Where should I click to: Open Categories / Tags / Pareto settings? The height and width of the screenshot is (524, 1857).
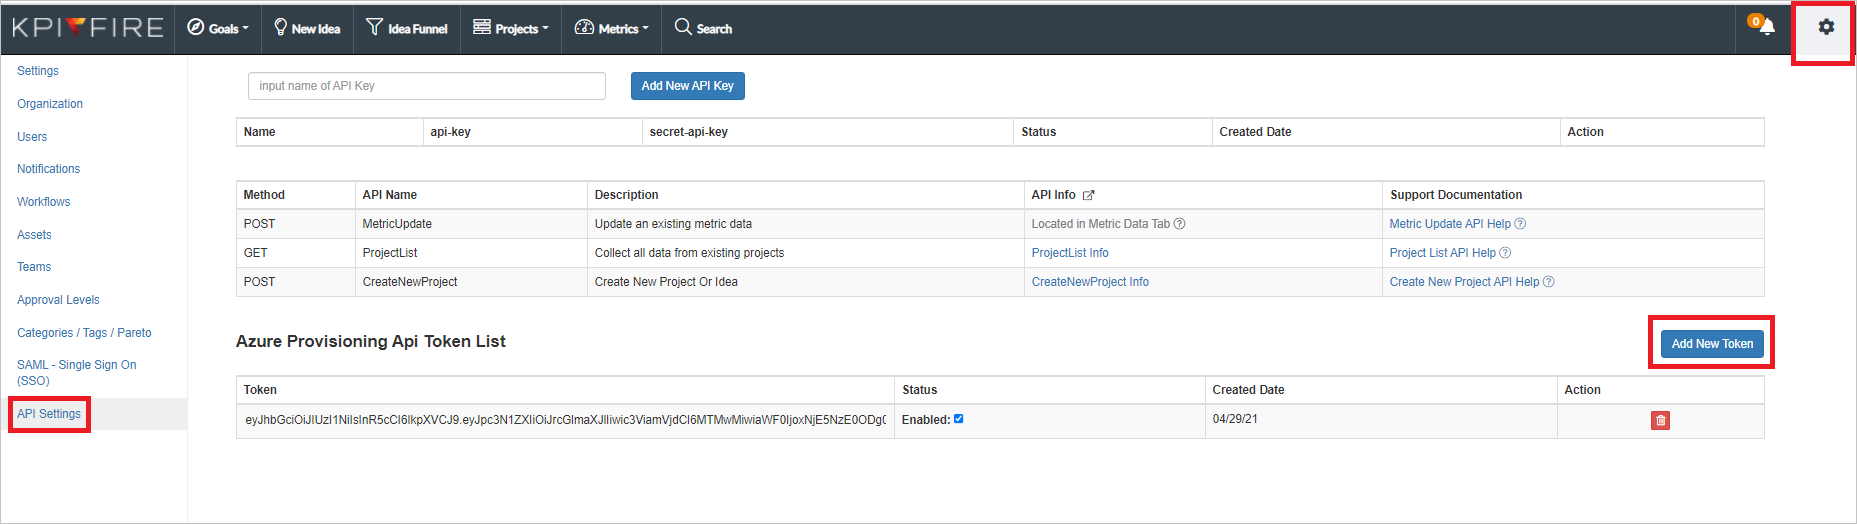[84, 333]
